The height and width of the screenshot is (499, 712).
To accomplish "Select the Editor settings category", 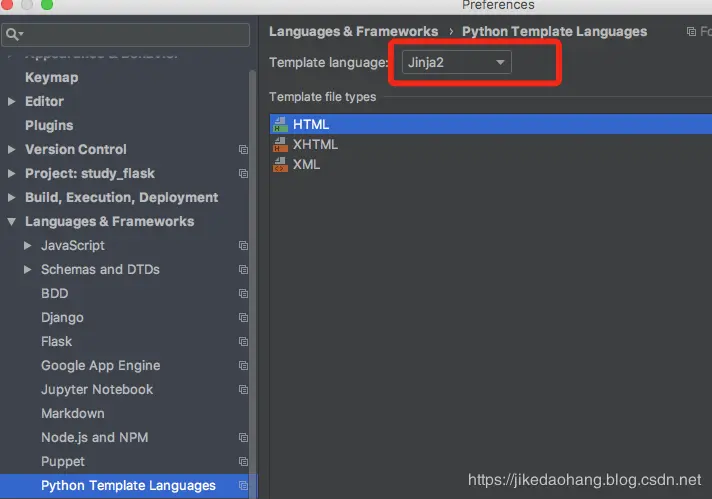I will 44,101.
